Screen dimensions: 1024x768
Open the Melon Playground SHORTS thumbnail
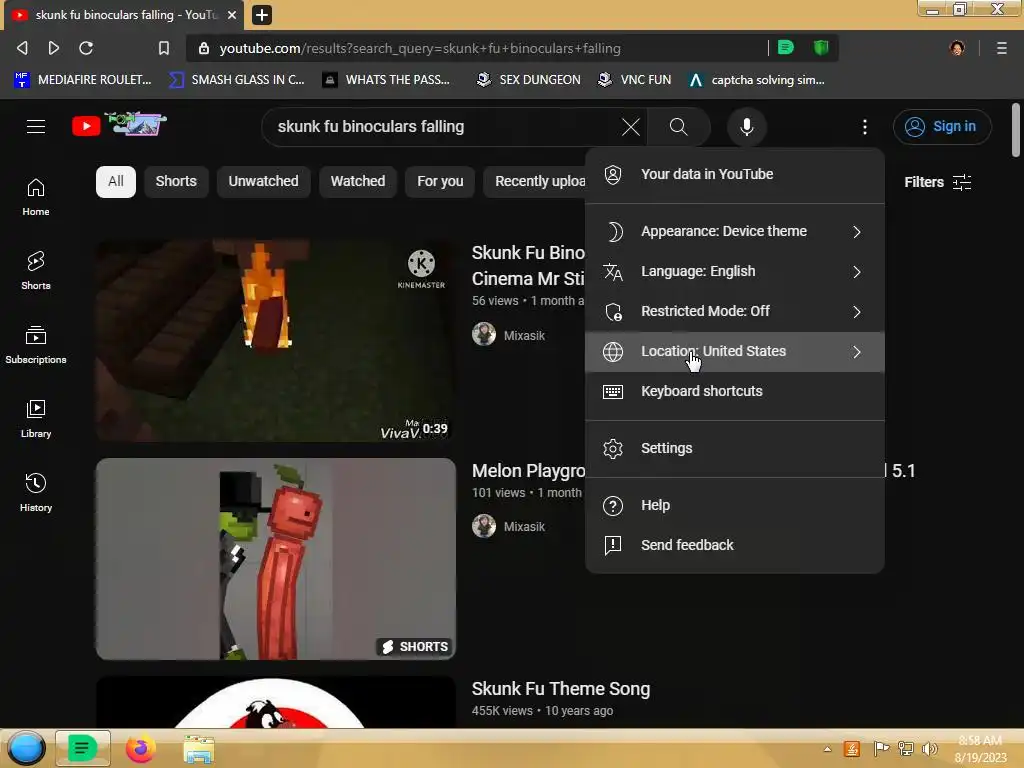click(276, 559)
